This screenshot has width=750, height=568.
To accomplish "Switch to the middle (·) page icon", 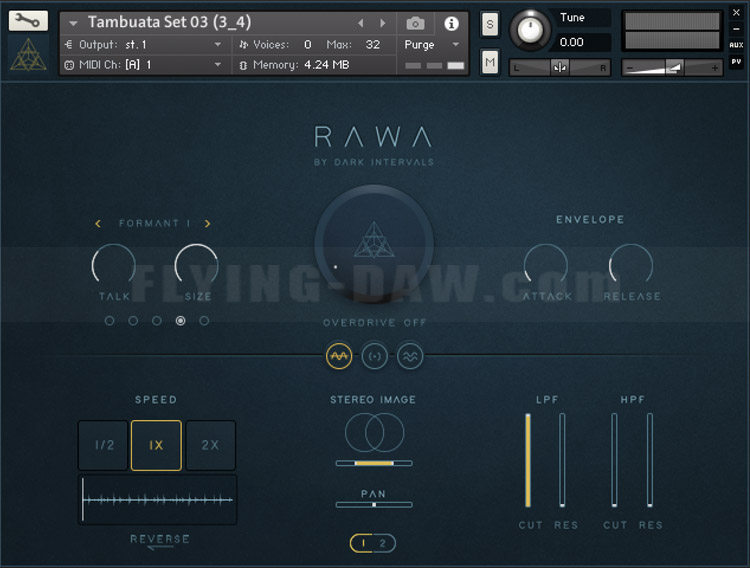I will click(x=375, y=356).
